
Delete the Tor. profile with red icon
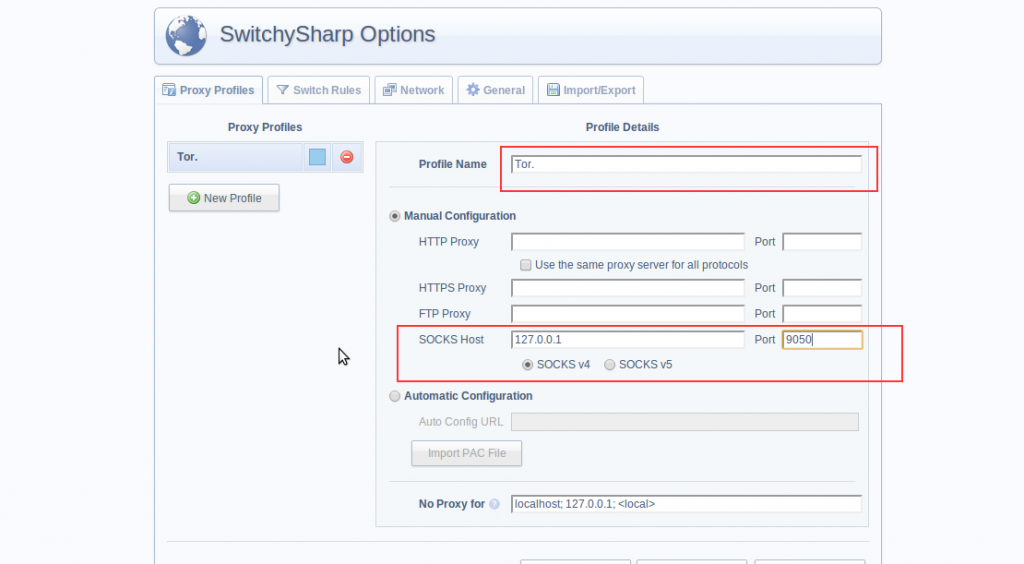point(347,157)
